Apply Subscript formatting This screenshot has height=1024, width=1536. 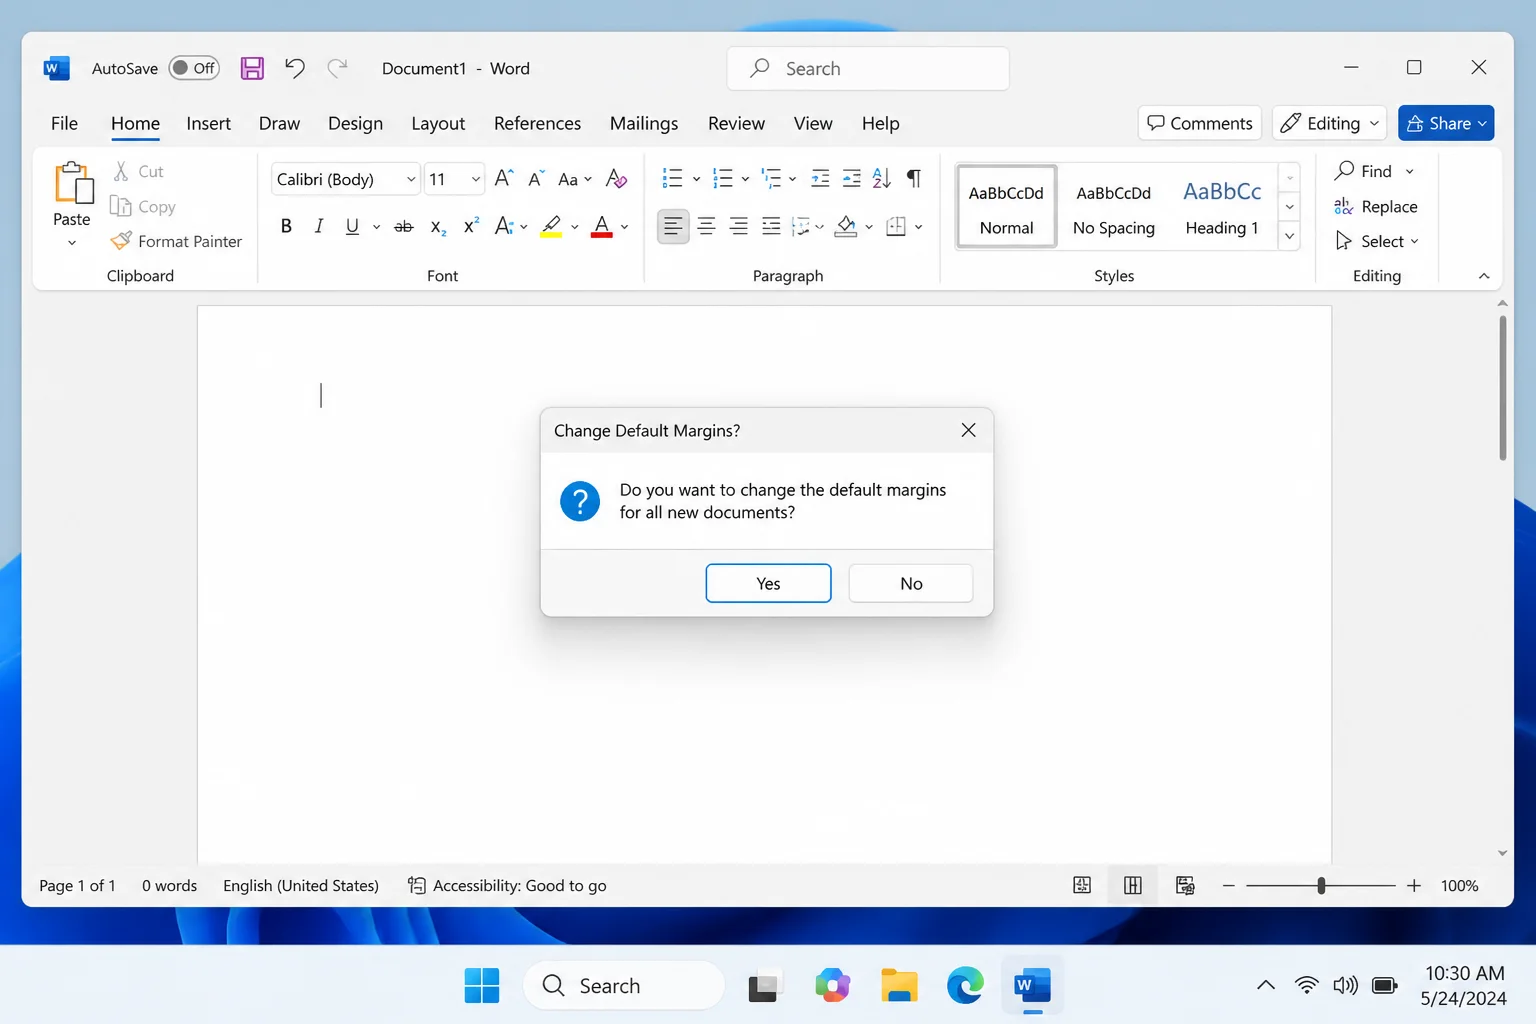point(438,227)
